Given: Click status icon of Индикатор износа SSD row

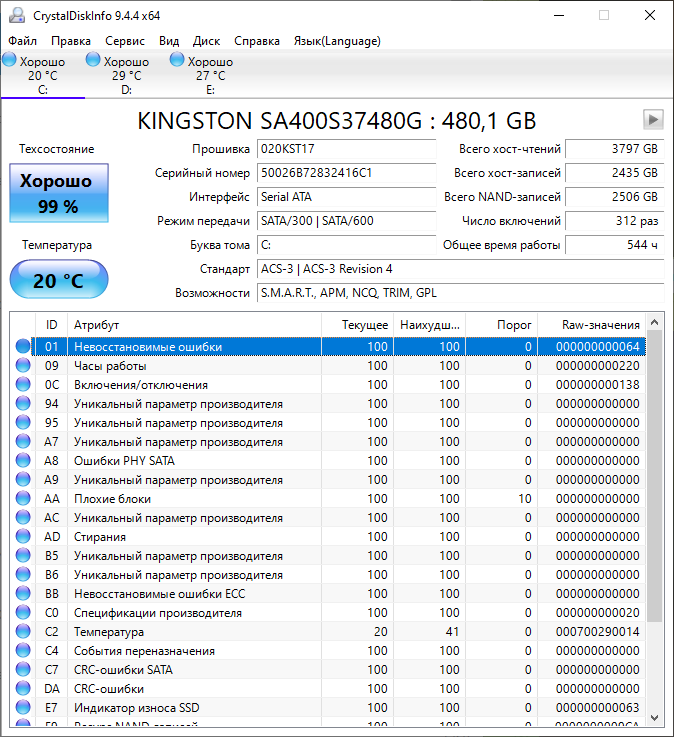Looking at the screenshot, I should tap(23, 707).
